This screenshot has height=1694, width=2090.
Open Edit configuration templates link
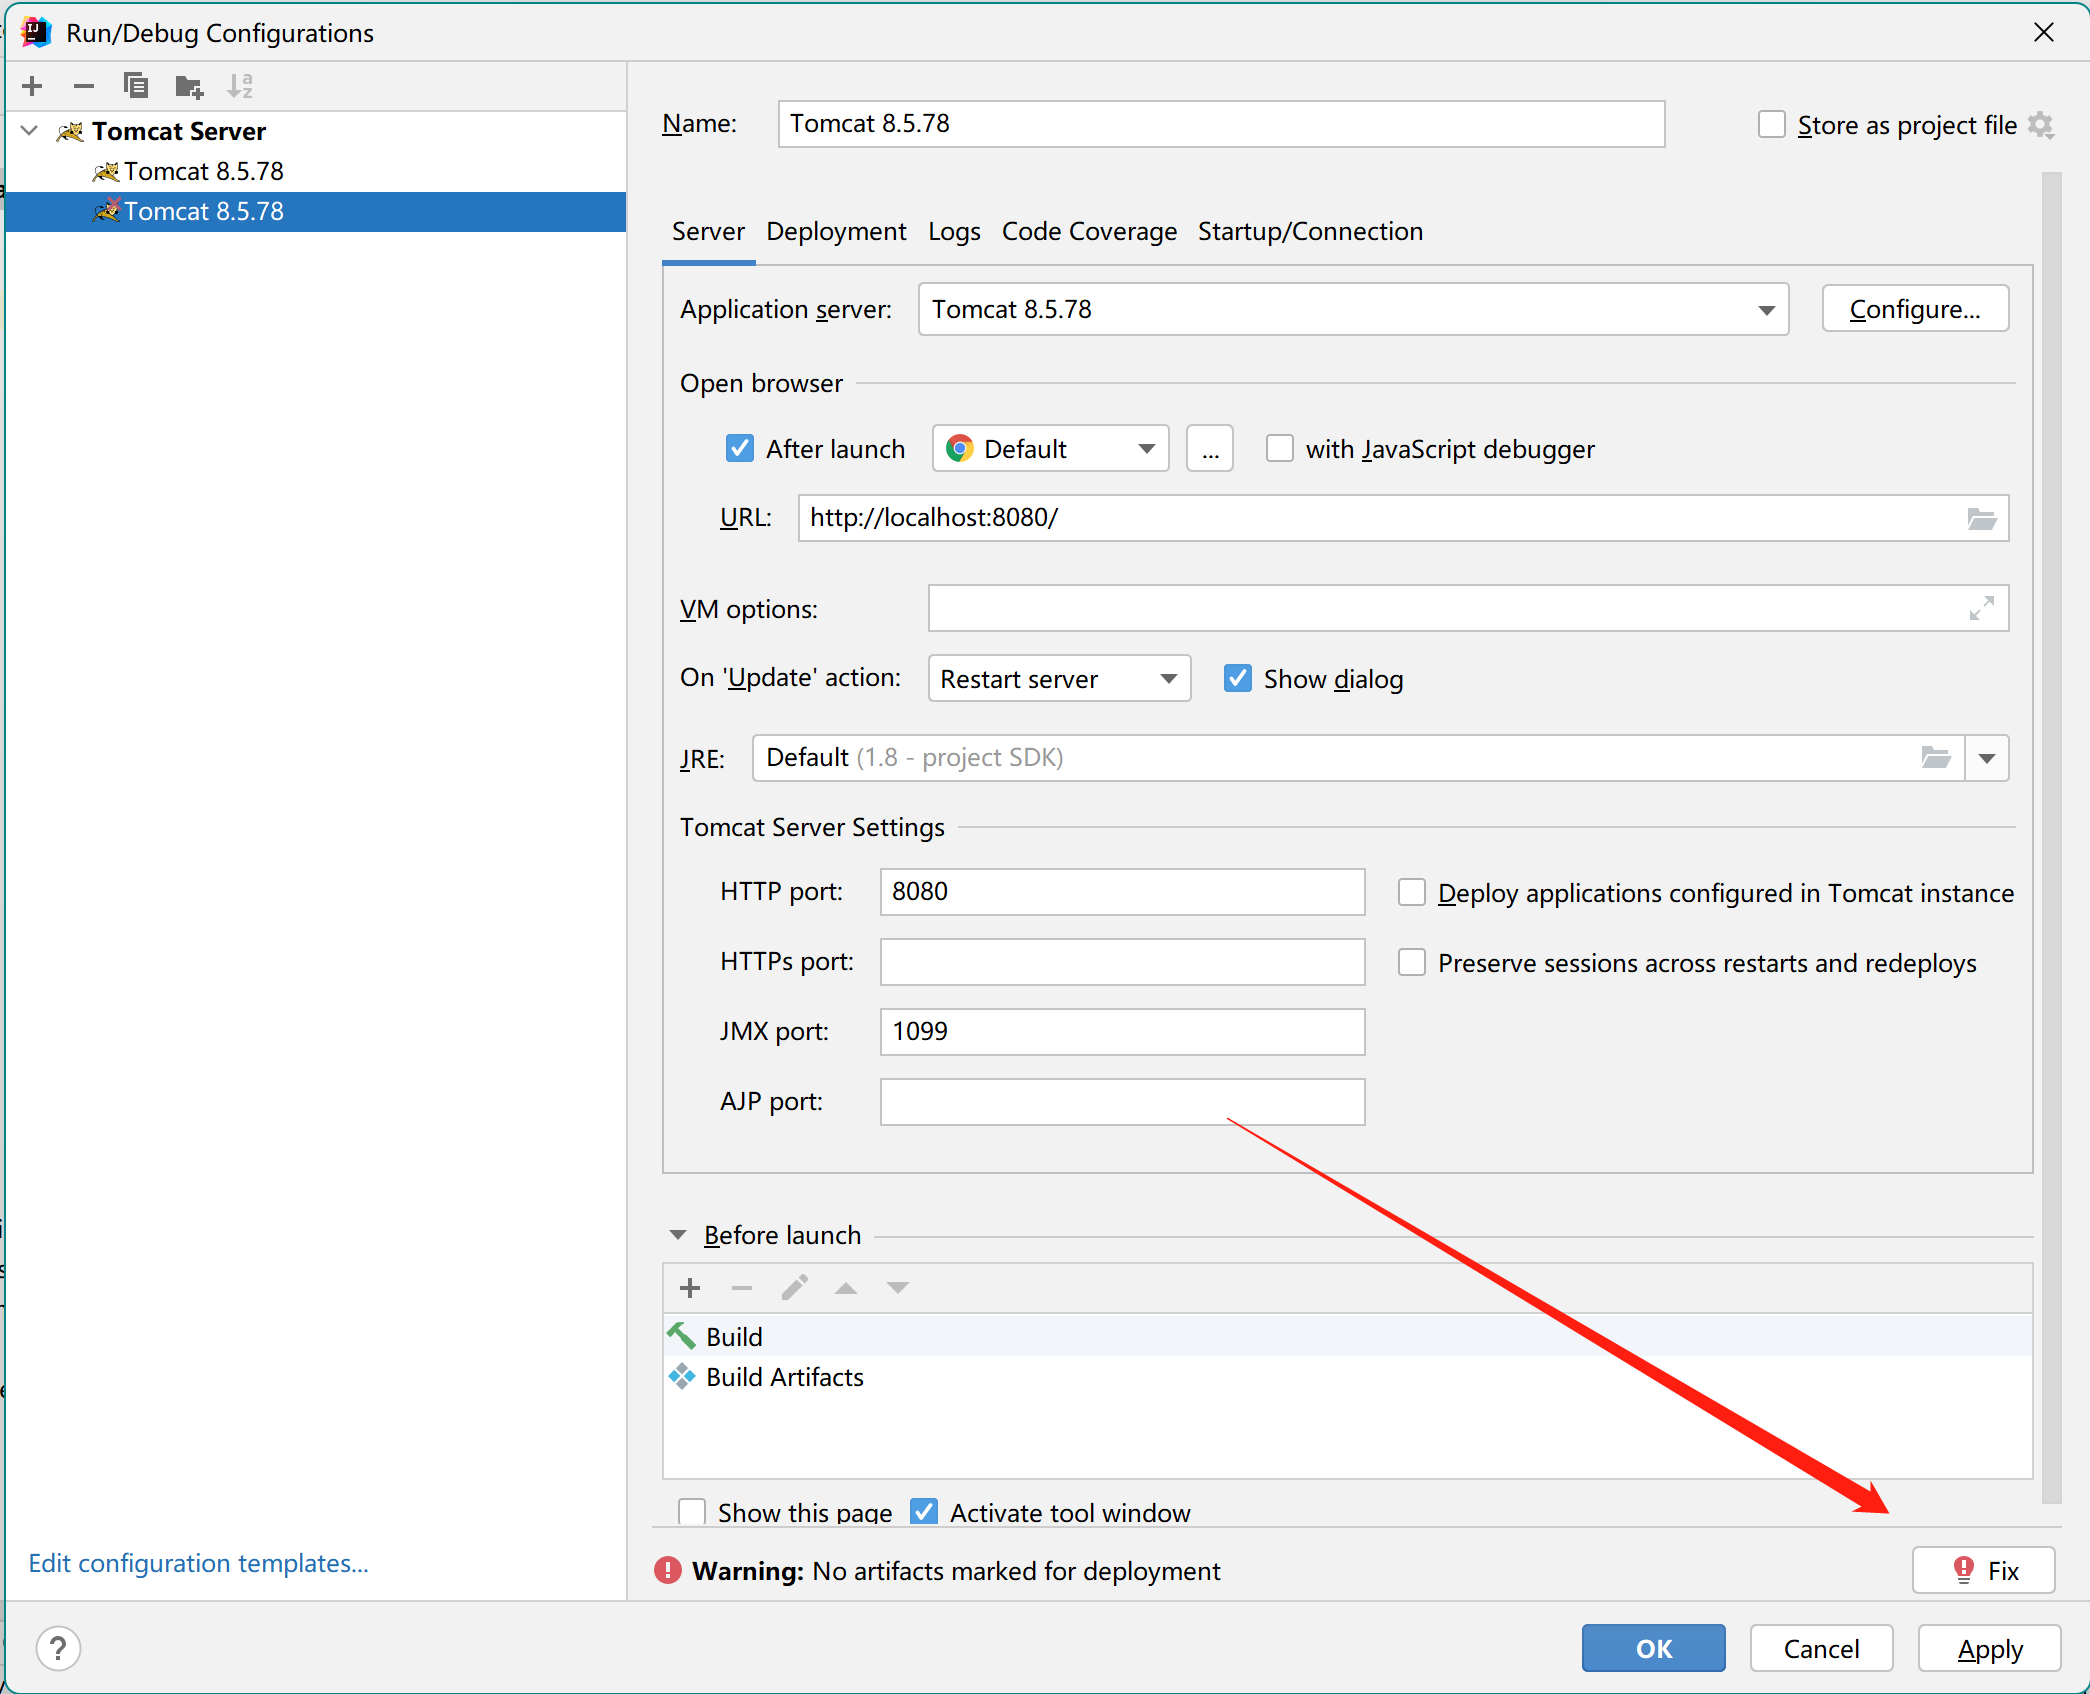click(198, 1563)
